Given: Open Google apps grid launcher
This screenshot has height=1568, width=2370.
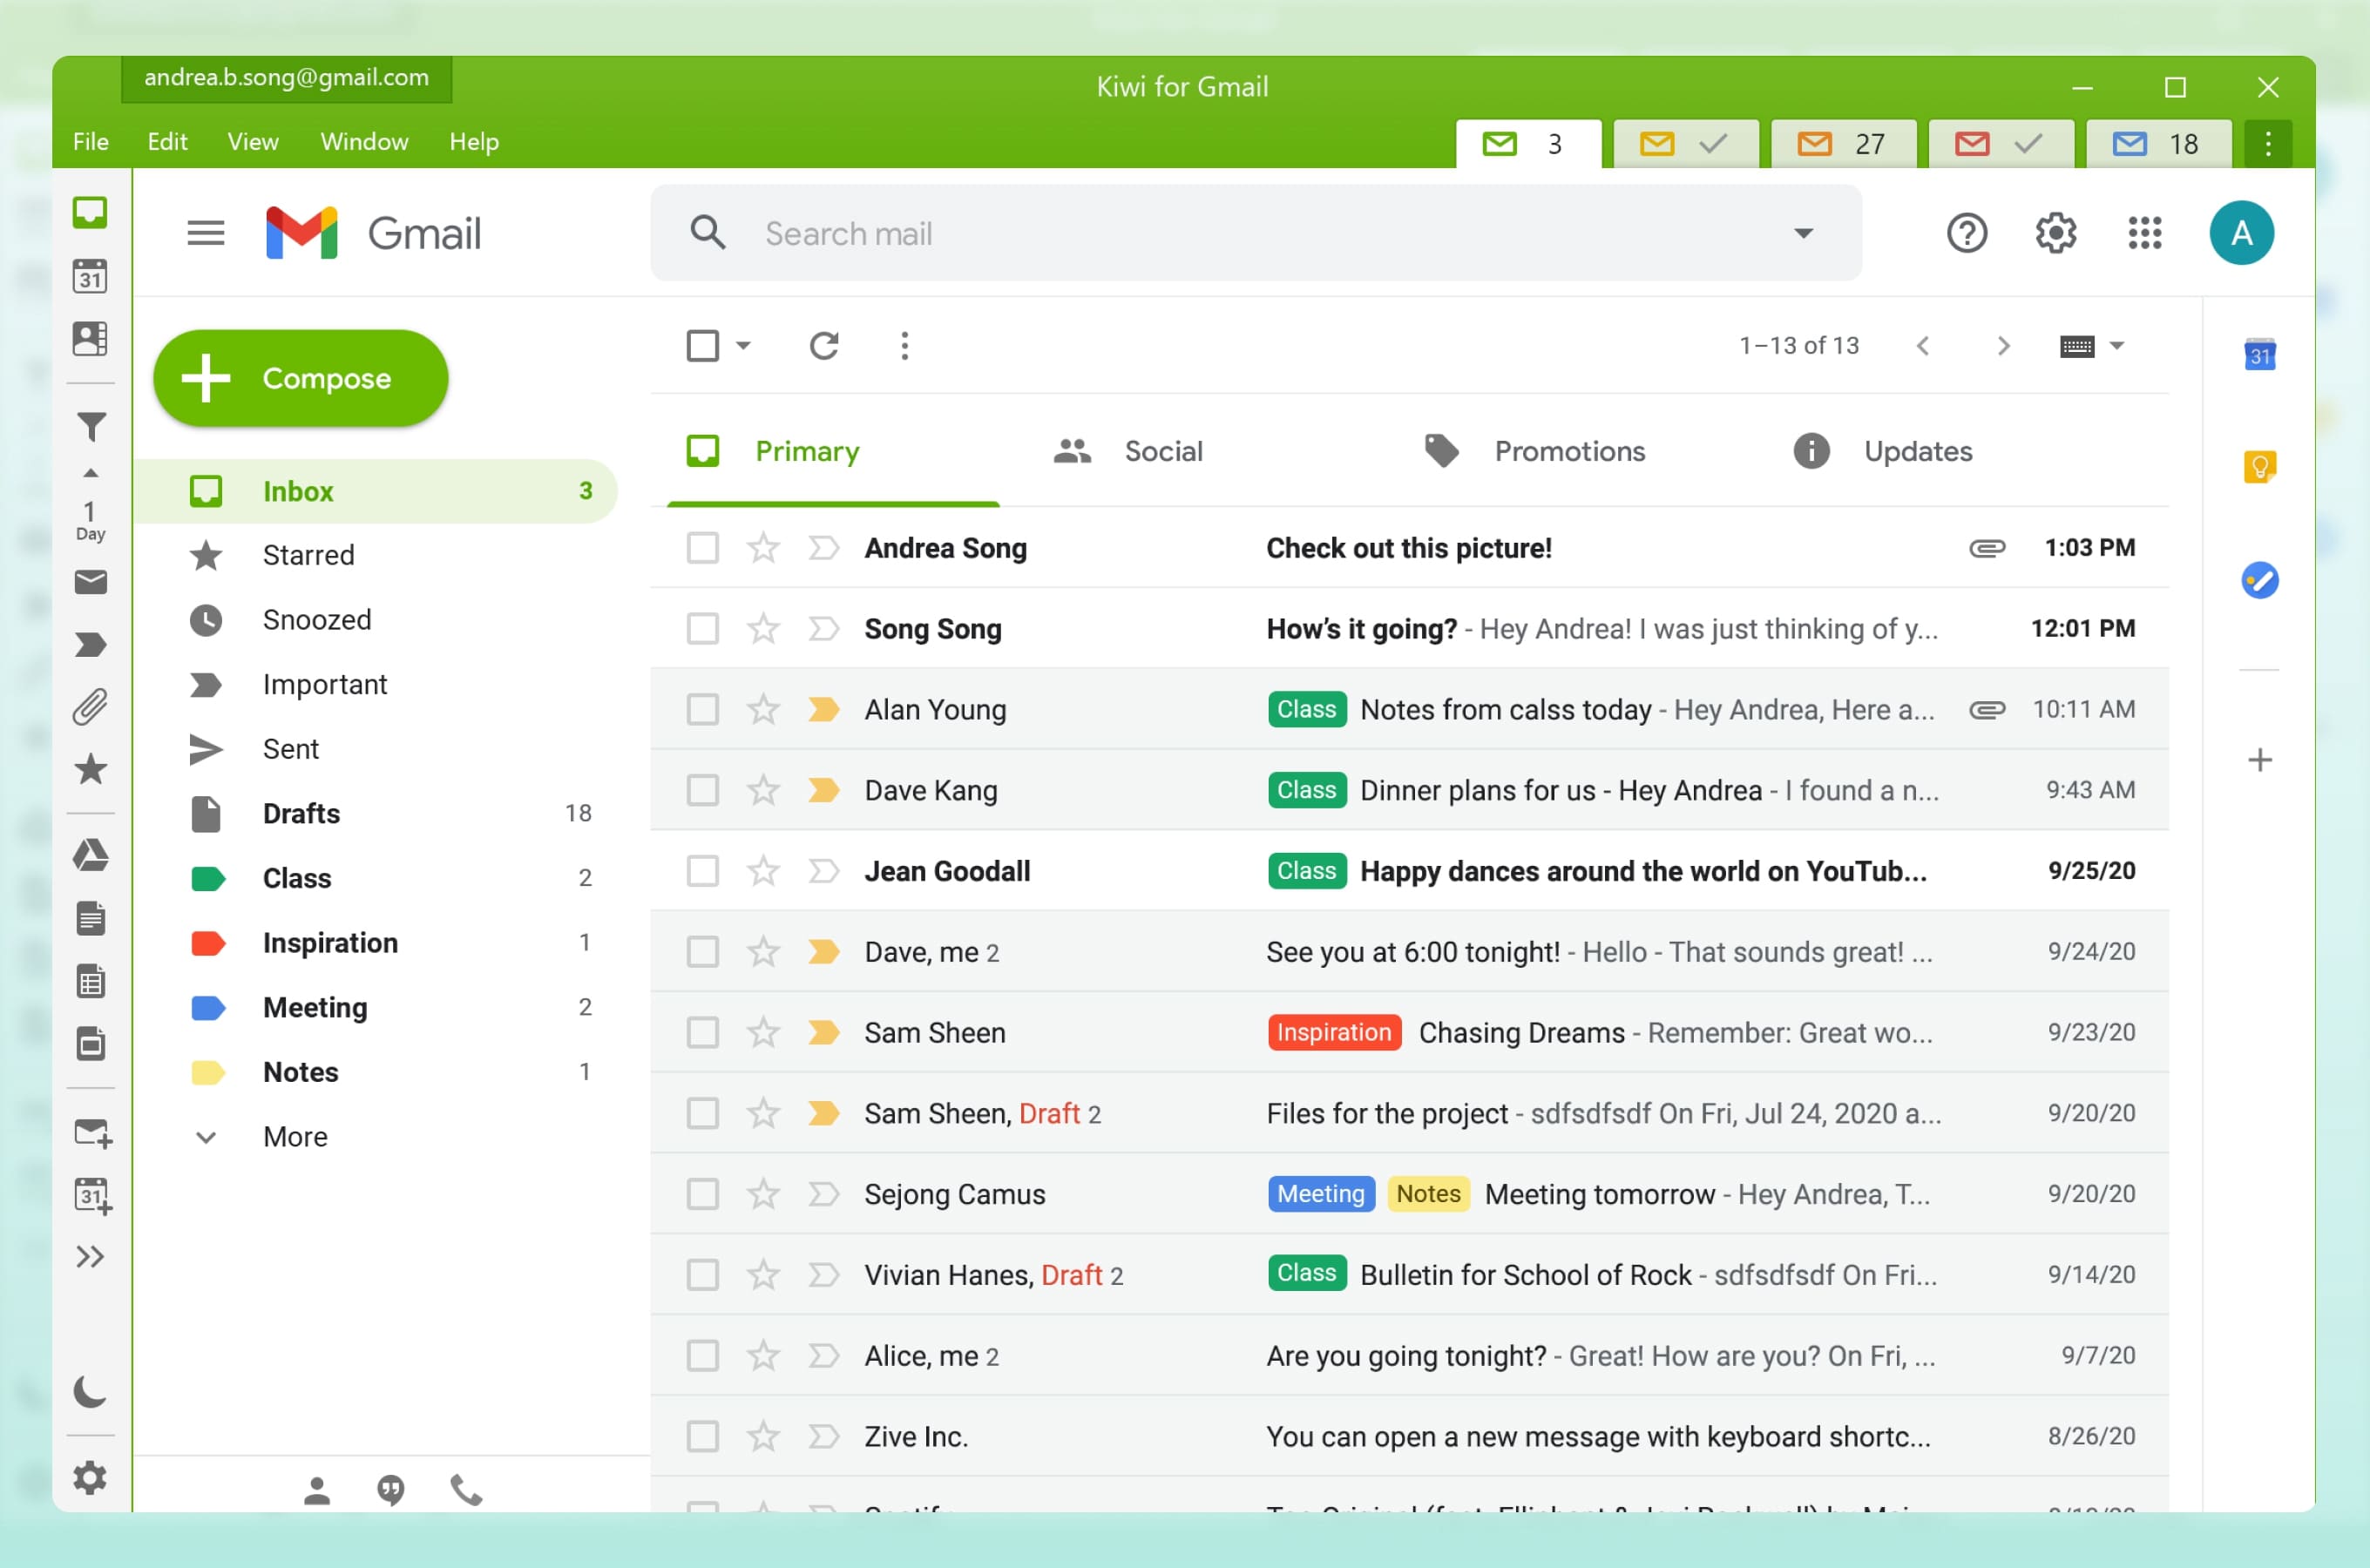Looking at the screenshot, I should (x=2145, y=232).
